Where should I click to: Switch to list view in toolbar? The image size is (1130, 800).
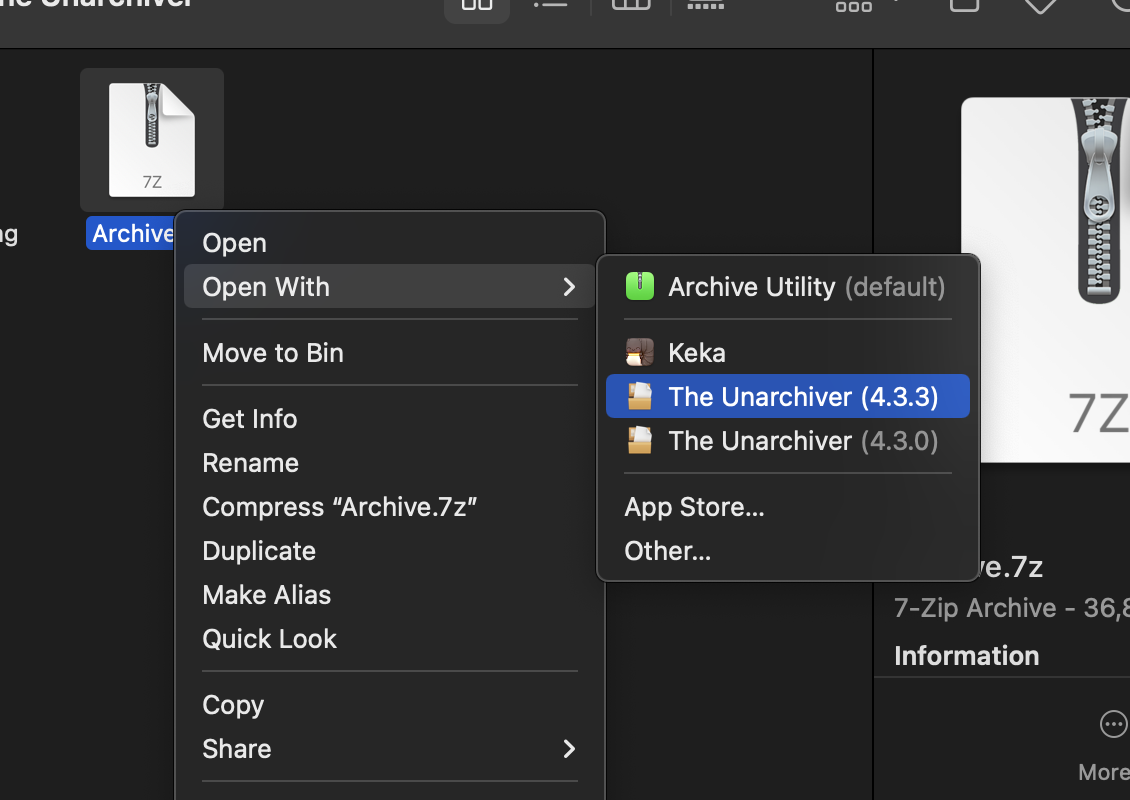tap(550, 6)
